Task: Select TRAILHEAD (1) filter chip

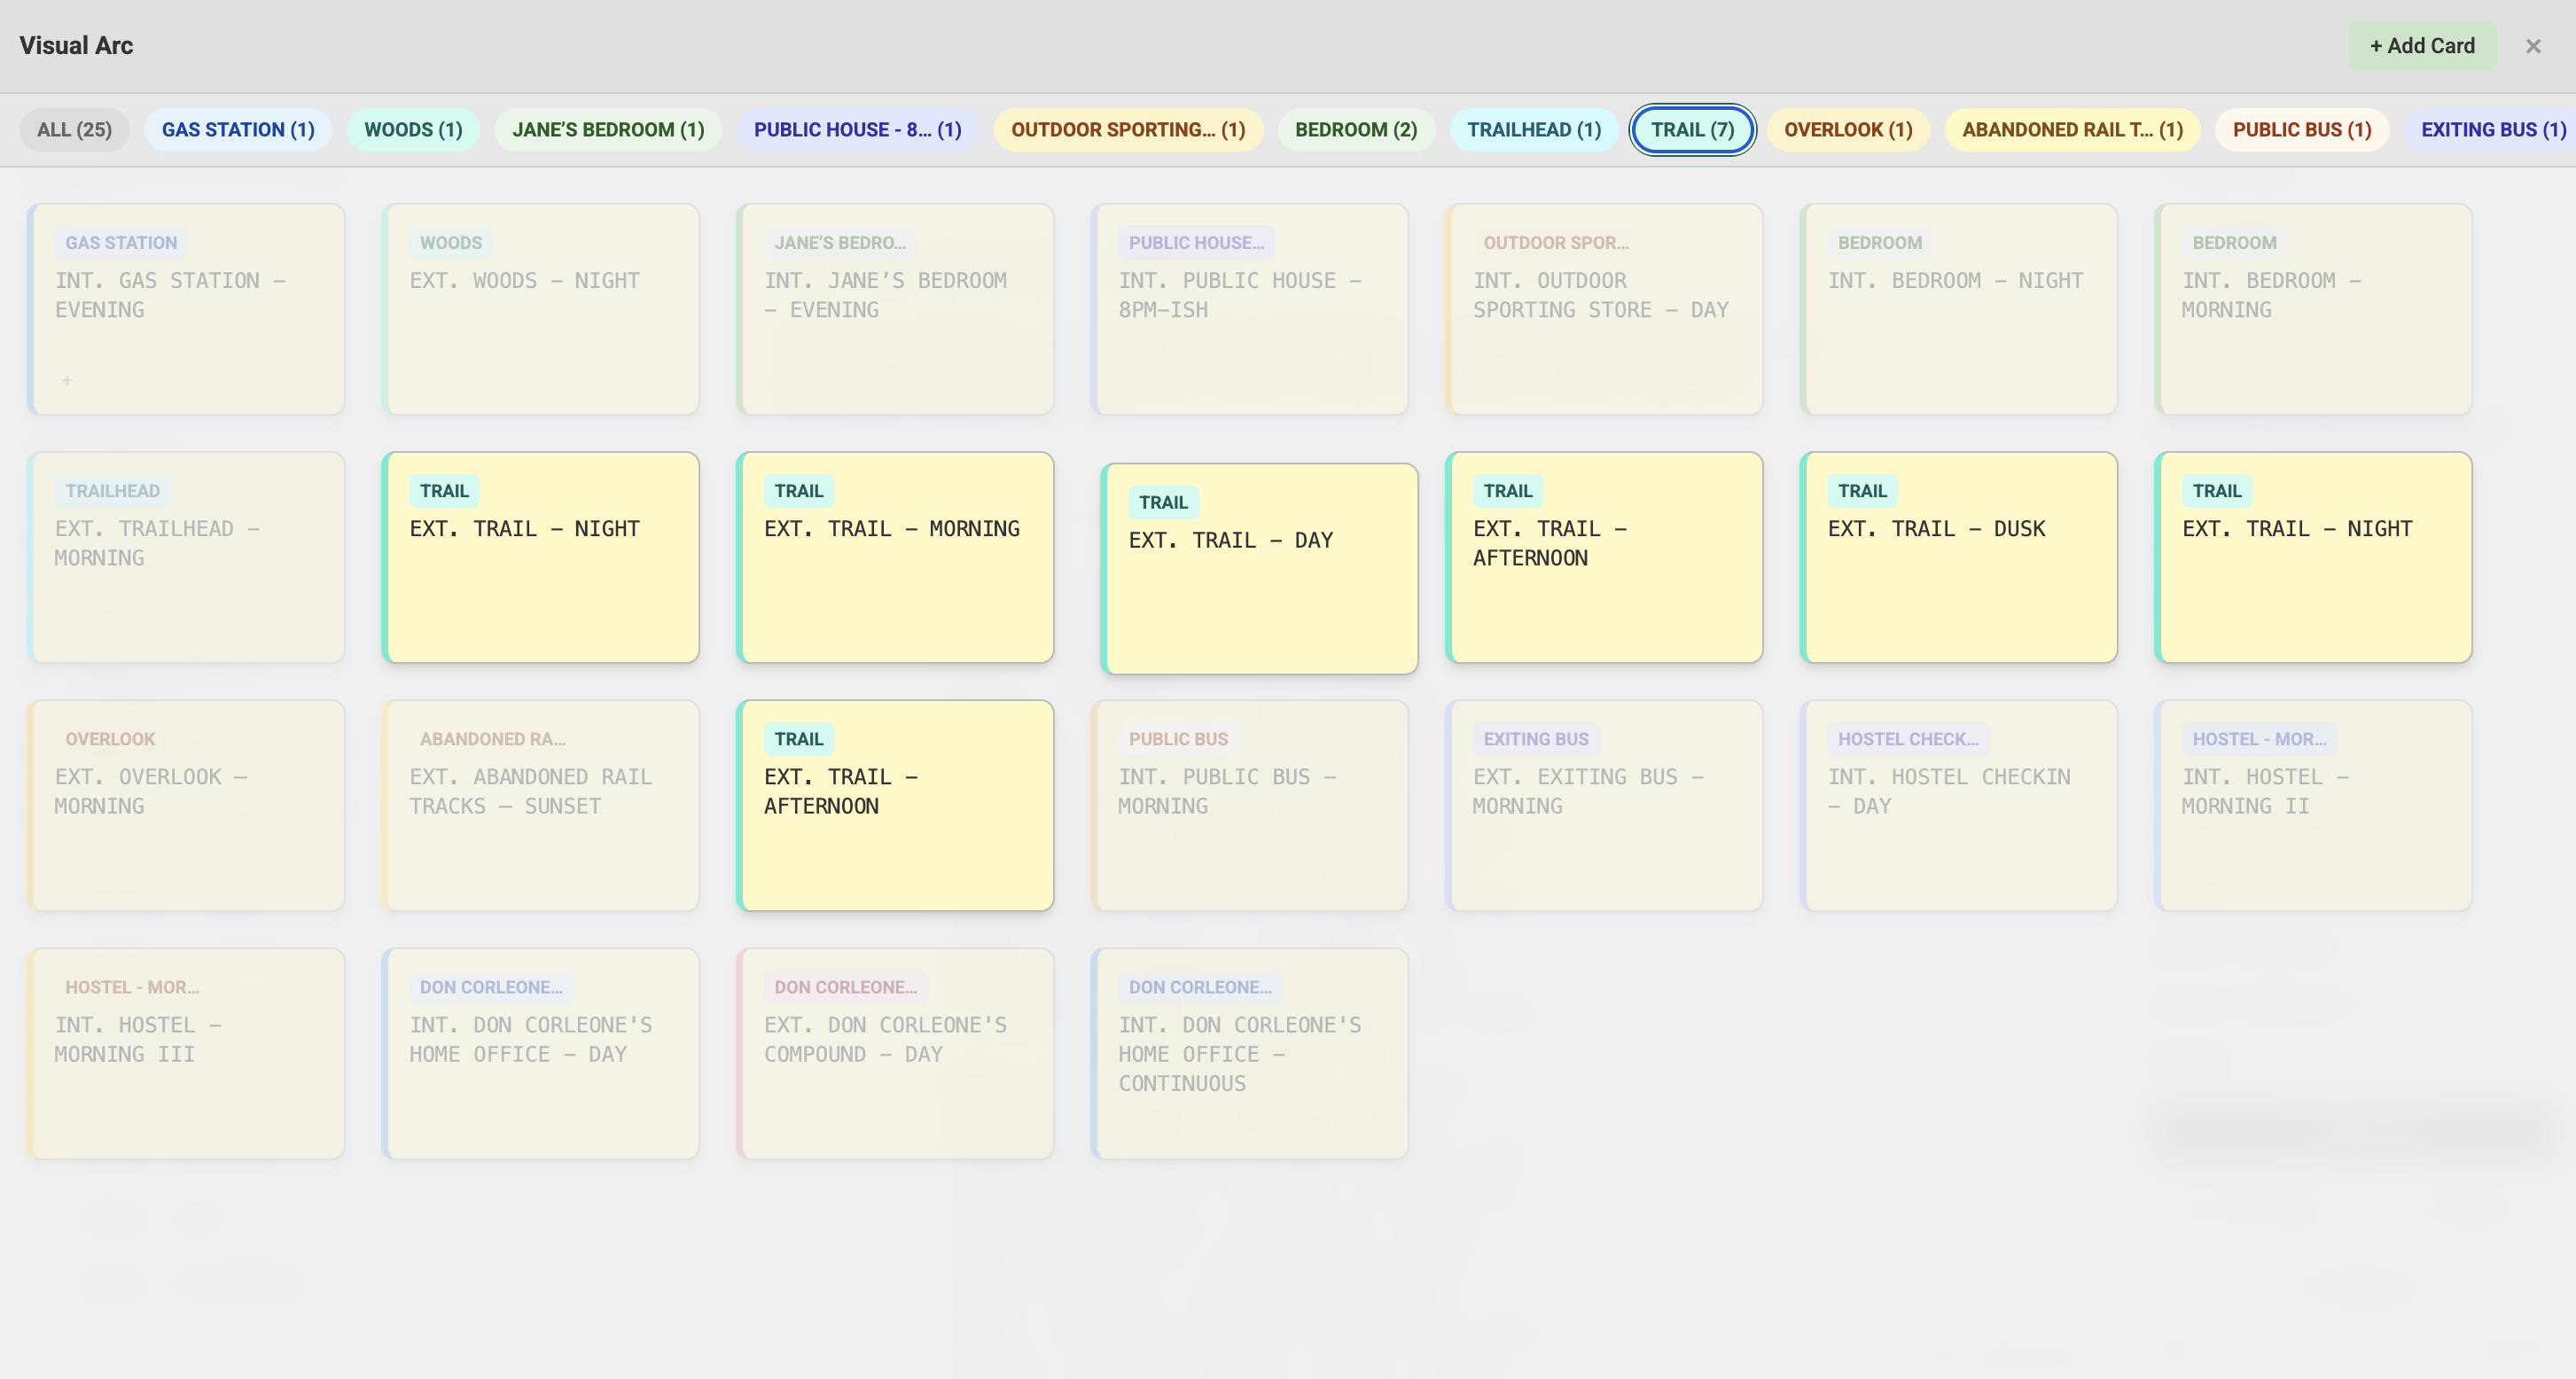Action: pyautogui.click(x=1533, y=130)
